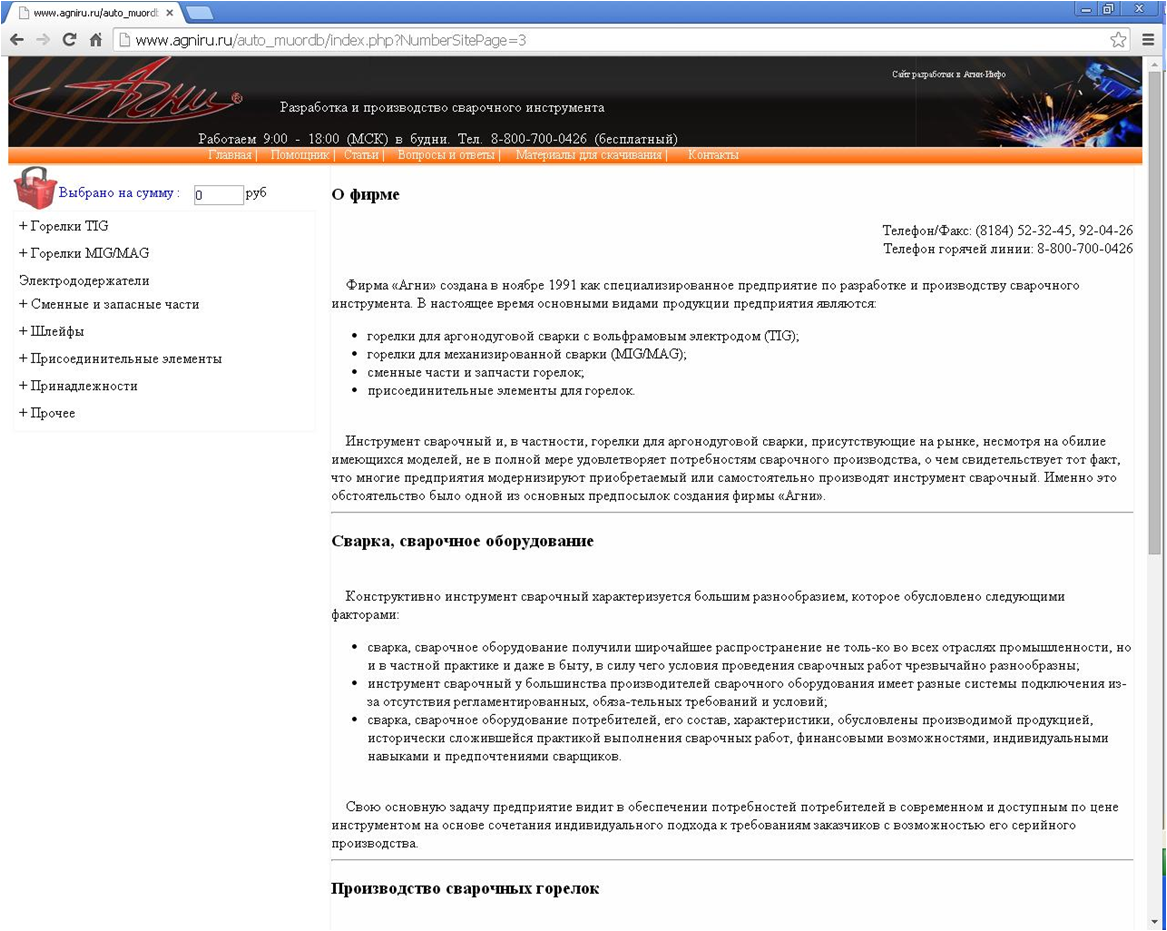Open a new browser tab
This screenshot has height=931, width=1167.
coord(198,13)
